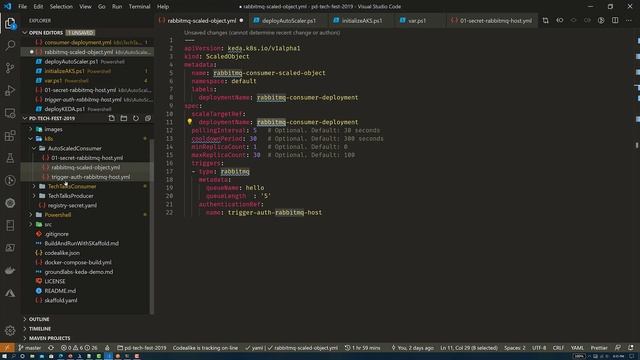
Task: Open registry-secret.yaml in the file tree
Action: tap(72, 205)
